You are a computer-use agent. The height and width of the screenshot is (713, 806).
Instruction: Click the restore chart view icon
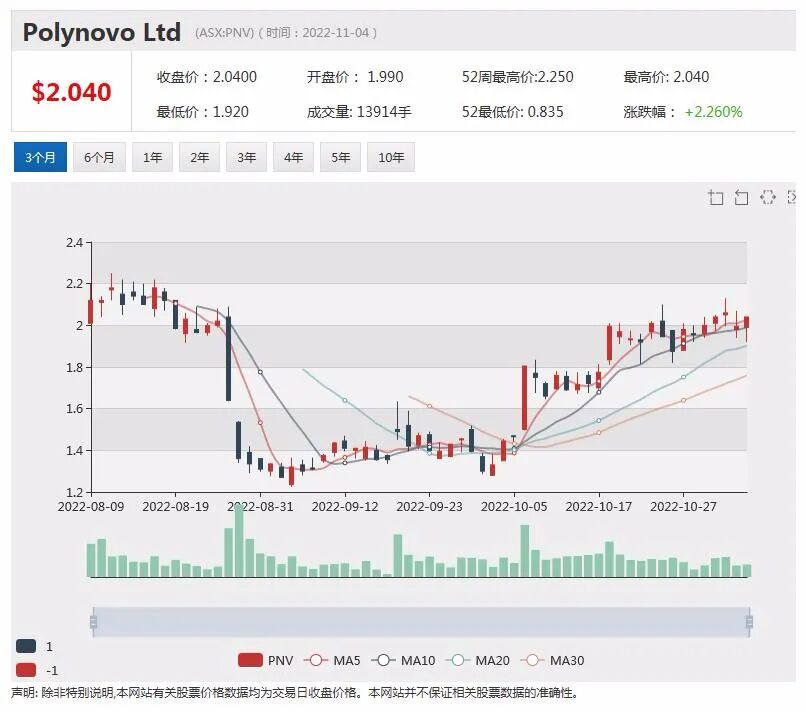tap(767, 197)
